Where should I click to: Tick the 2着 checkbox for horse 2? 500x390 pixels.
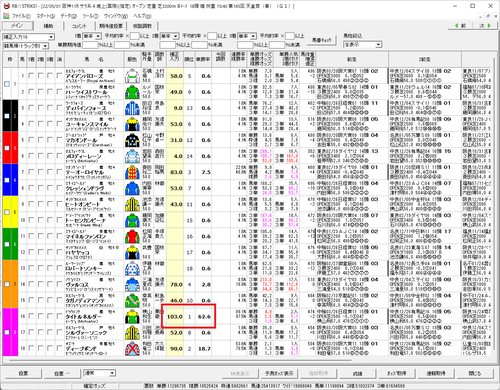pos(40,92)
